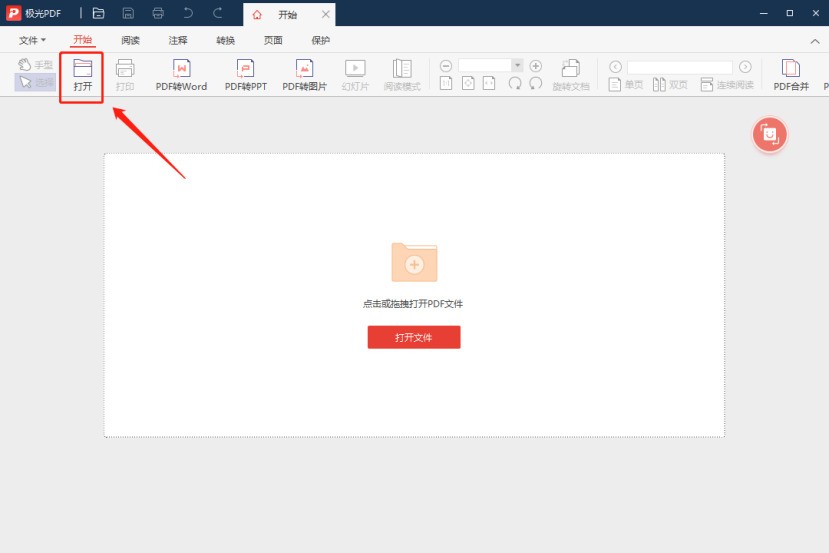Click the page number input field
The image size is (829, 553).
680,66
